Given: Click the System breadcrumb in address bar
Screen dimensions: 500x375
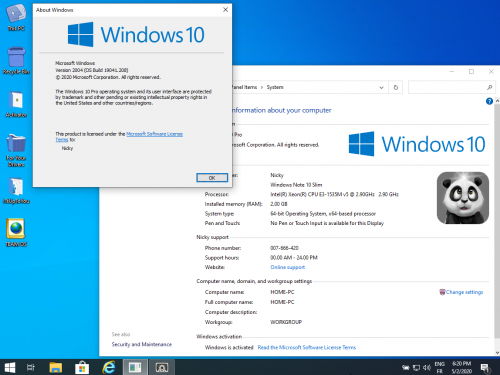Looking at the screenshot, I should pyautogui.click(x=275, y=87).
